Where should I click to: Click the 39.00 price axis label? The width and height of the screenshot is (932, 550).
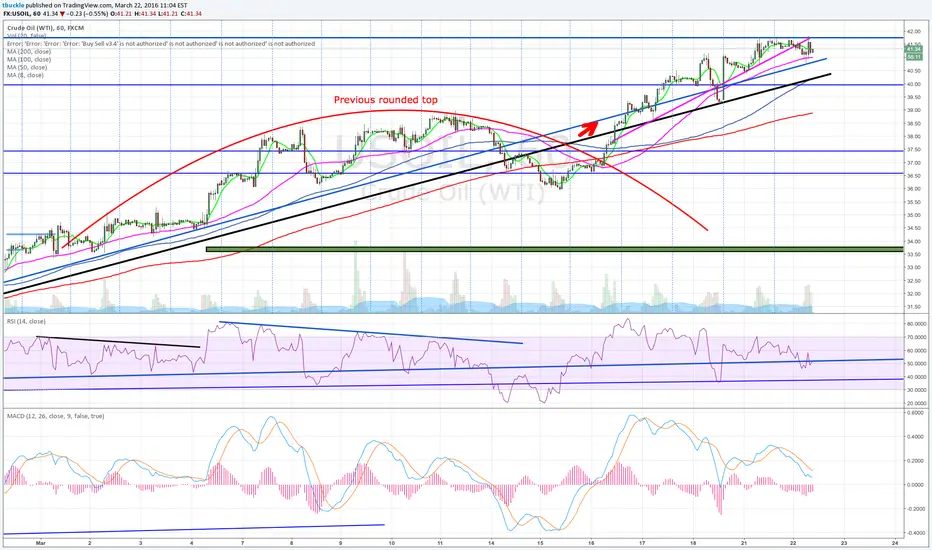(x=914, y=110)
